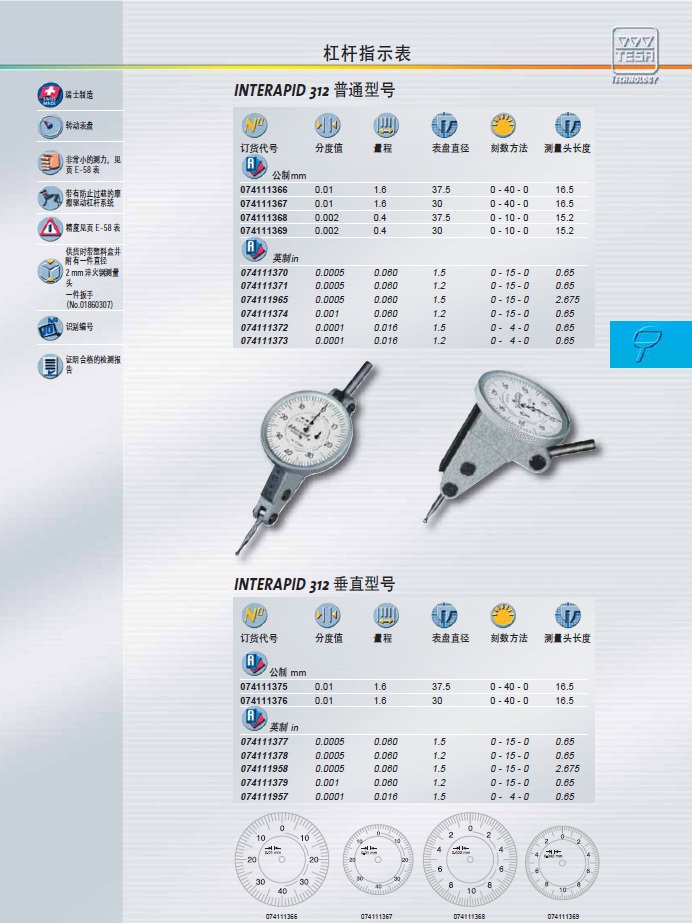Click the dial face drawing above caption 074111367
Screen dimensions: 692x923
(377, 860)
